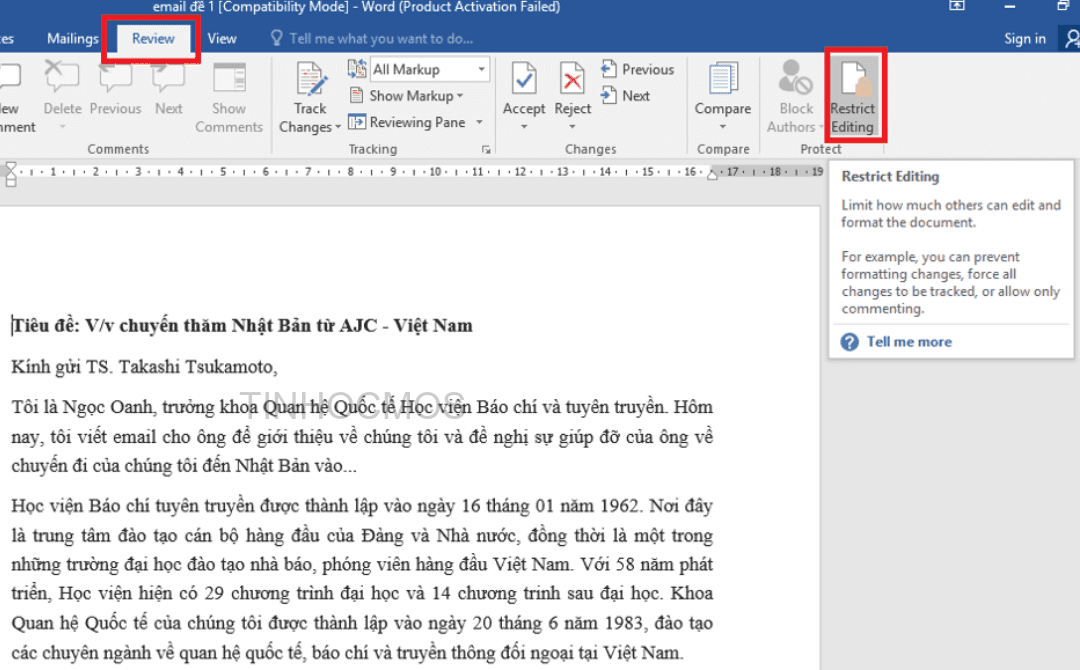Open the Reviewing Pane

click(408, 122)
